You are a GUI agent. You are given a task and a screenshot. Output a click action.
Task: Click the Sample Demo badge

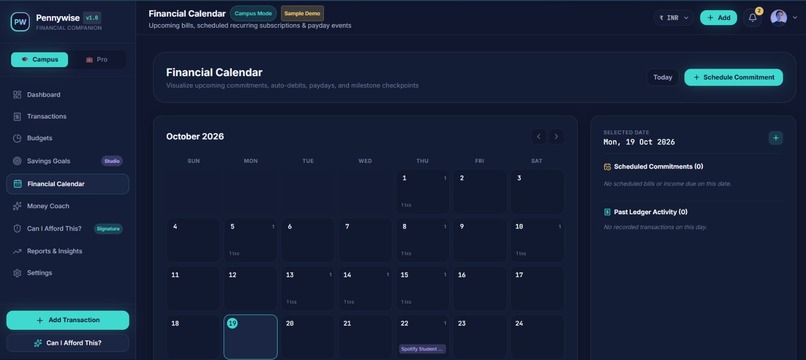pyautogui.click(x=302, y=13)
